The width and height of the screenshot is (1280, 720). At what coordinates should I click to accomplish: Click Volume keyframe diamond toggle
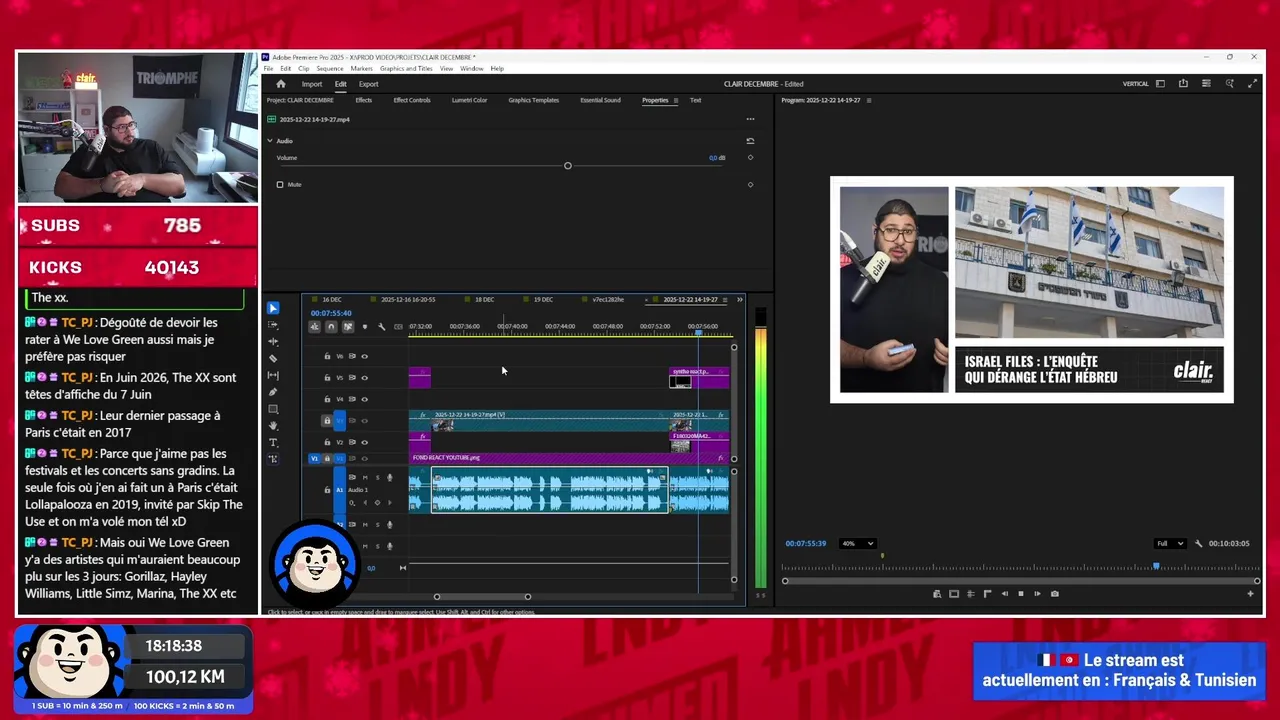pos(750,158)
